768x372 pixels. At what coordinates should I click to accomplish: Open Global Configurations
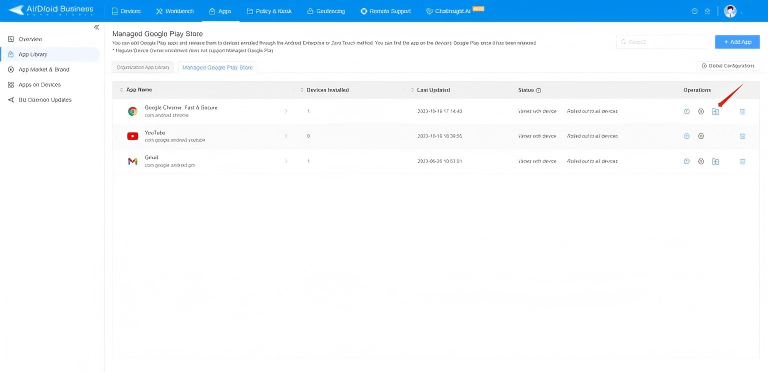point(728,66)
